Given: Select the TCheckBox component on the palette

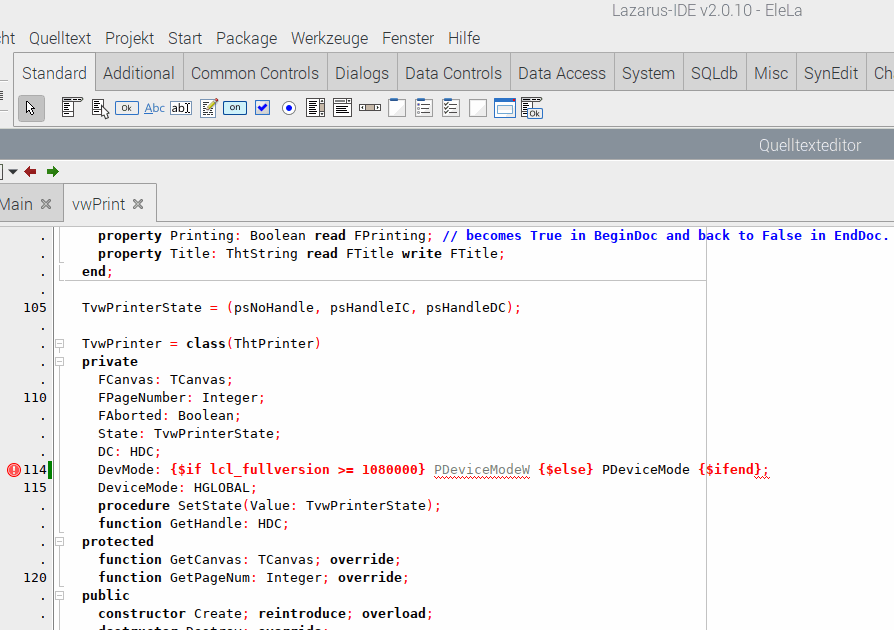Looking at the screenshot, I should click(x=262, y=107).
